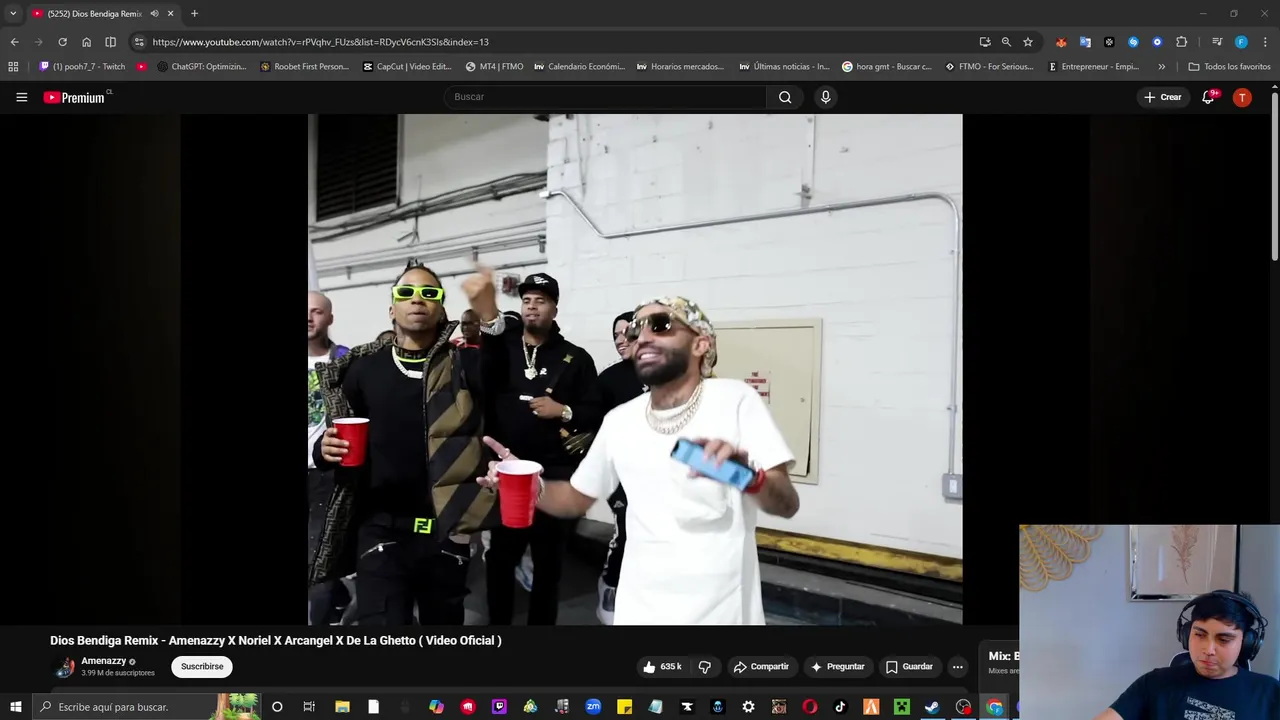Click the Suscribirse button
1280x720 pixels.
[x=202, y=667]
